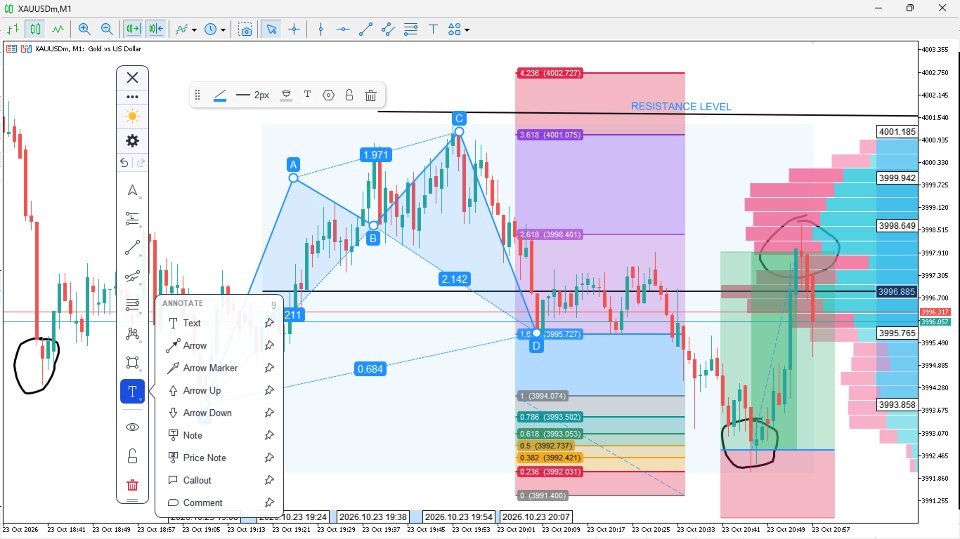Image resolution: width=960 pixels, height=539 pixels.
Task: Draw a horizontal line
Action: pos(343,29)
